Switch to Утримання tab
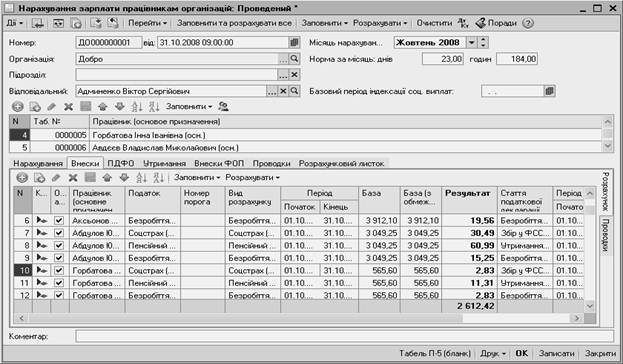The image size is (623, 364). click(x=164, y=163)
